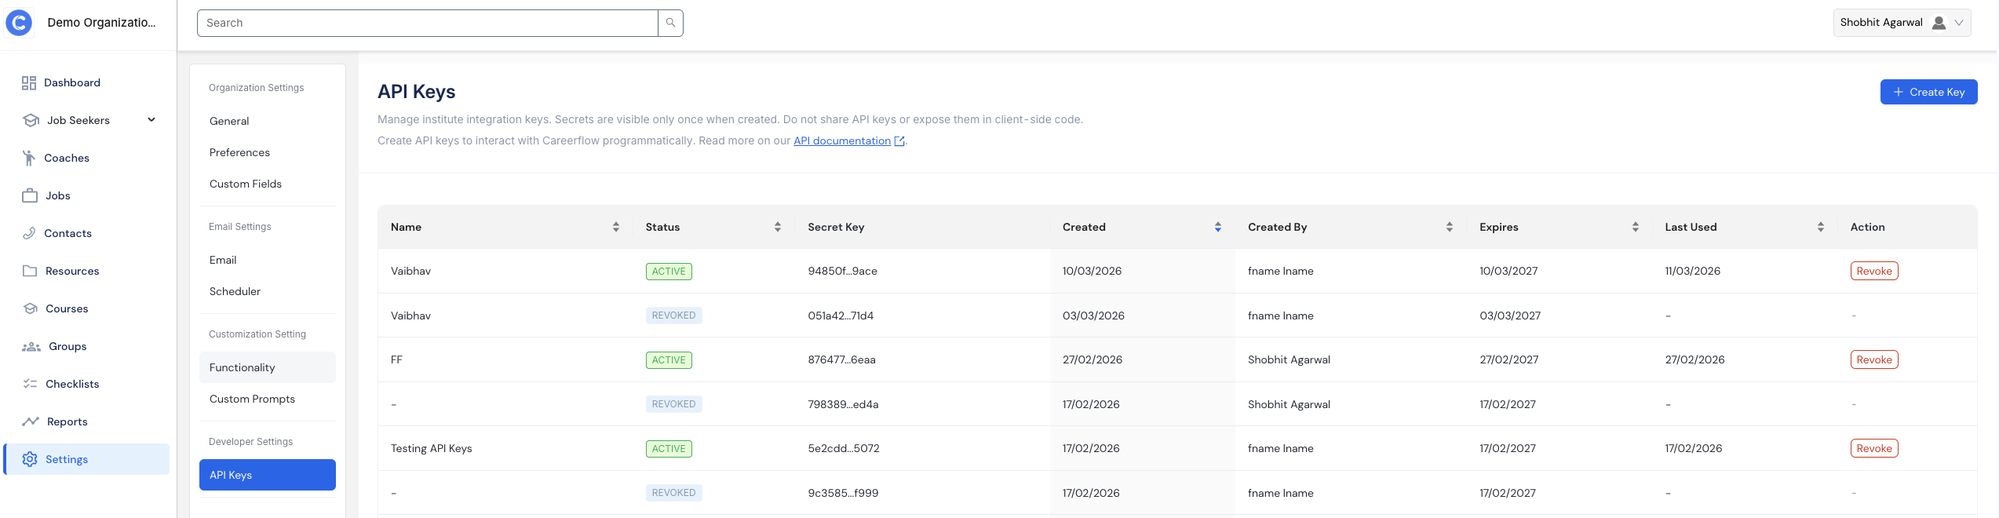Revoke the active Vaibhav key
The width and height of the screenshot is (1999, 518).
point(1873,271)
